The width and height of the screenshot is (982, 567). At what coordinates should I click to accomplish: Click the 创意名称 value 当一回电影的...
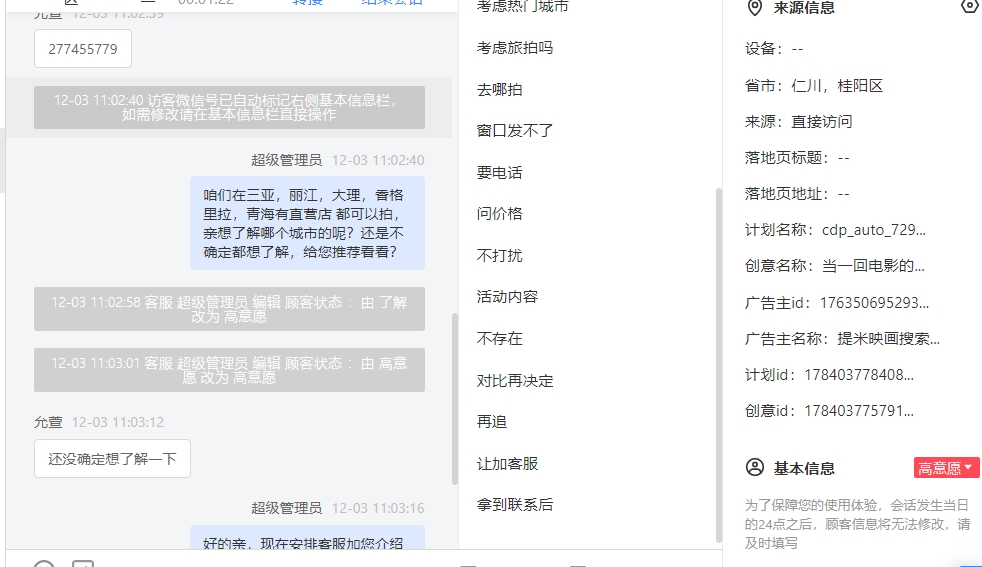pos(873,266)
